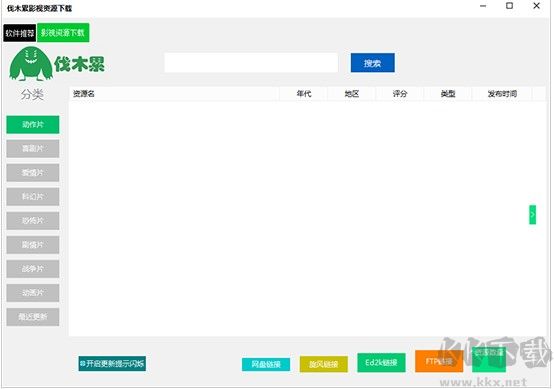Viewport: 554px width, 389px height.
Task: Select the 爱情片 category
Action: [x=33, y=172]
